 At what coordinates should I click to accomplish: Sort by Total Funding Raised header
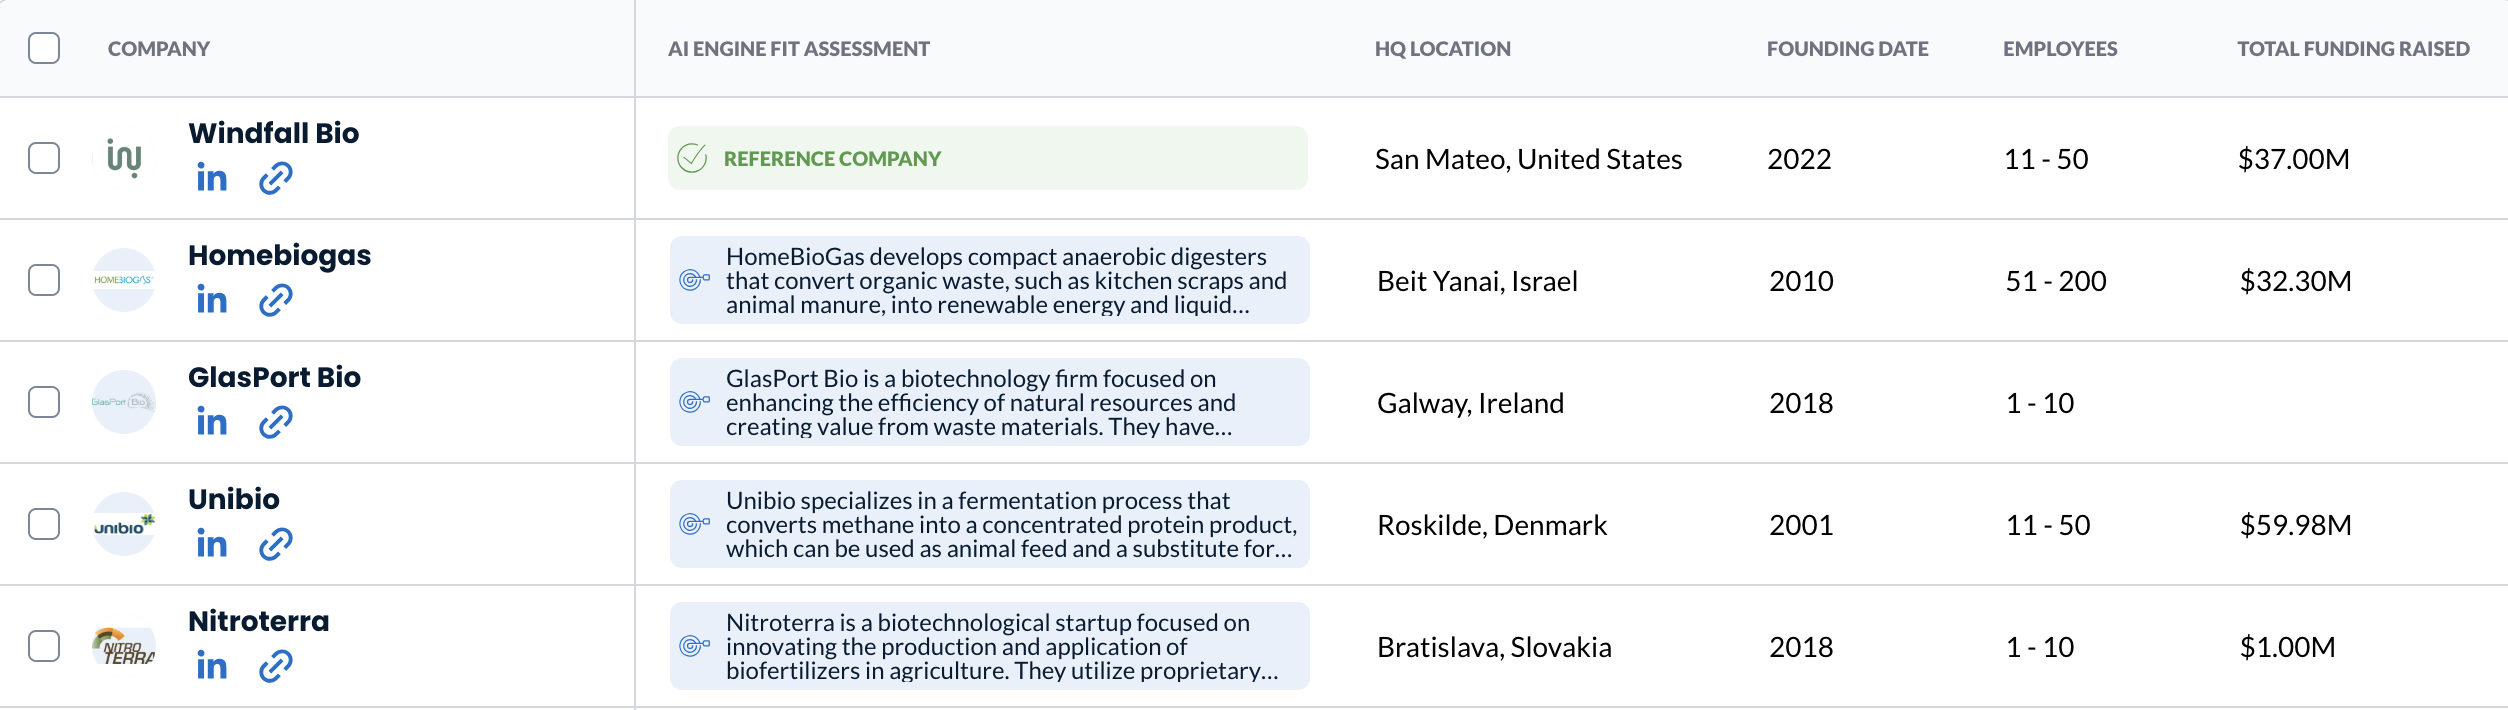[2353, 49]
